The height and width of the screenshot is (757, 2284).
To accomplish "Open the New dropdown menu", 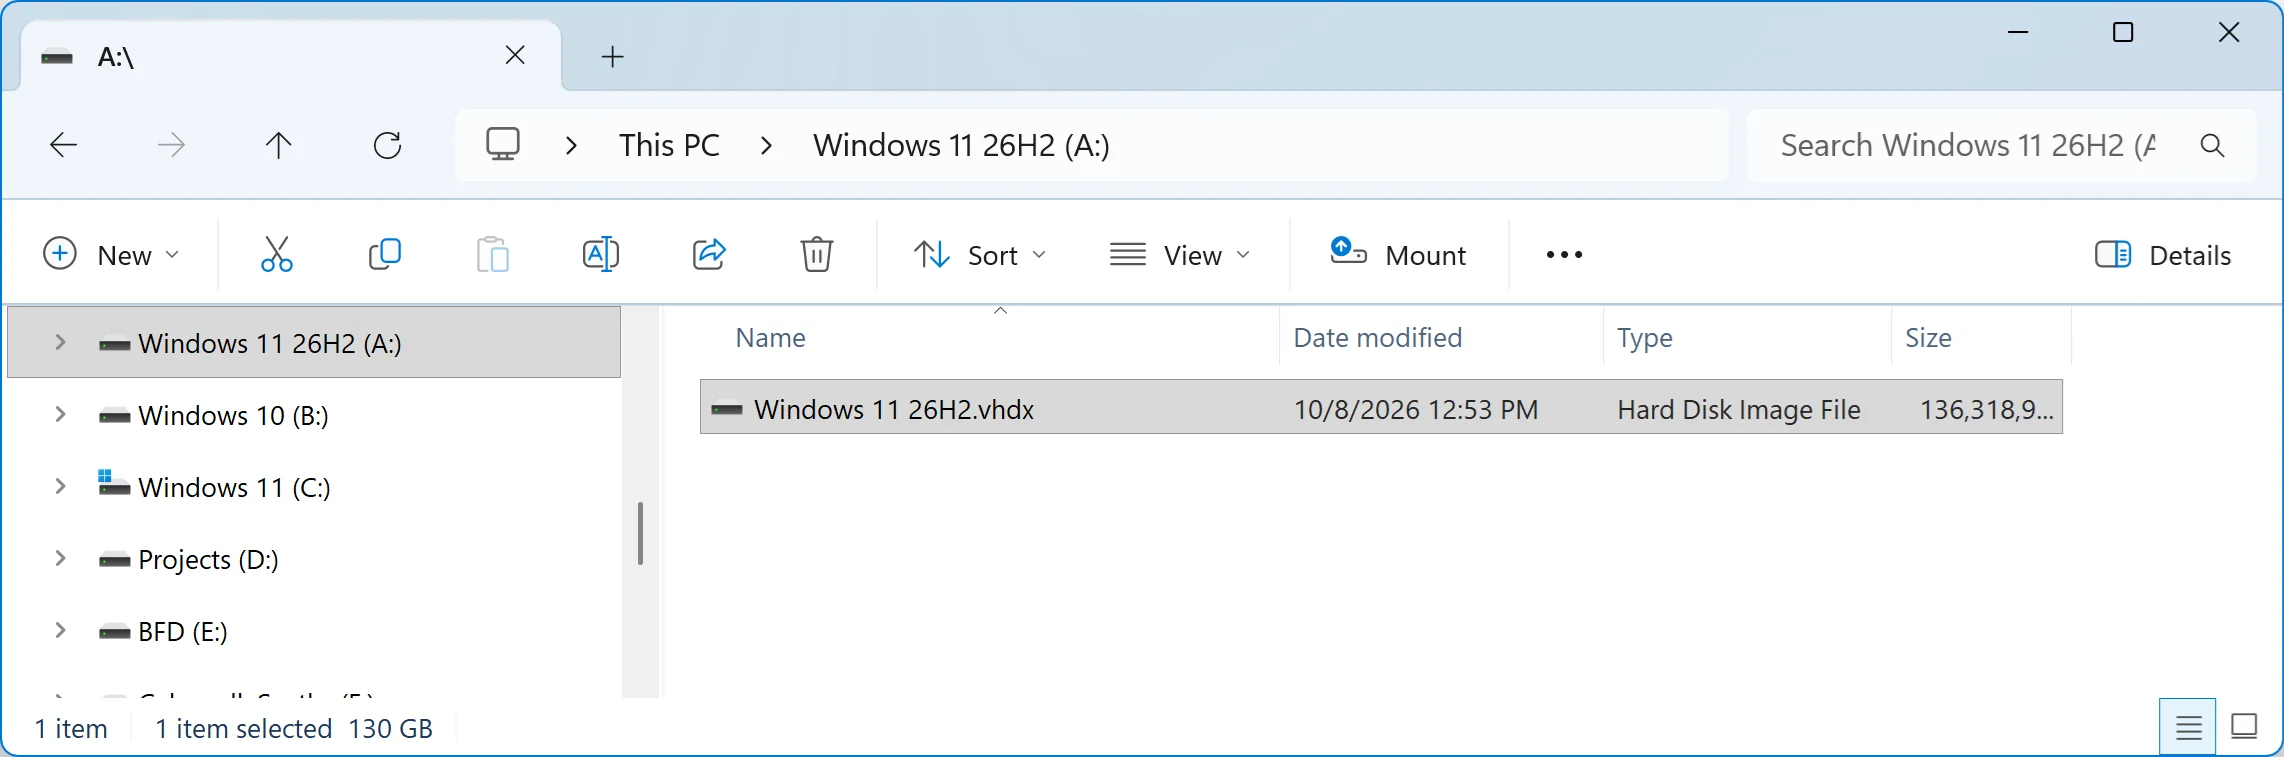I will [x=112, y=255].
